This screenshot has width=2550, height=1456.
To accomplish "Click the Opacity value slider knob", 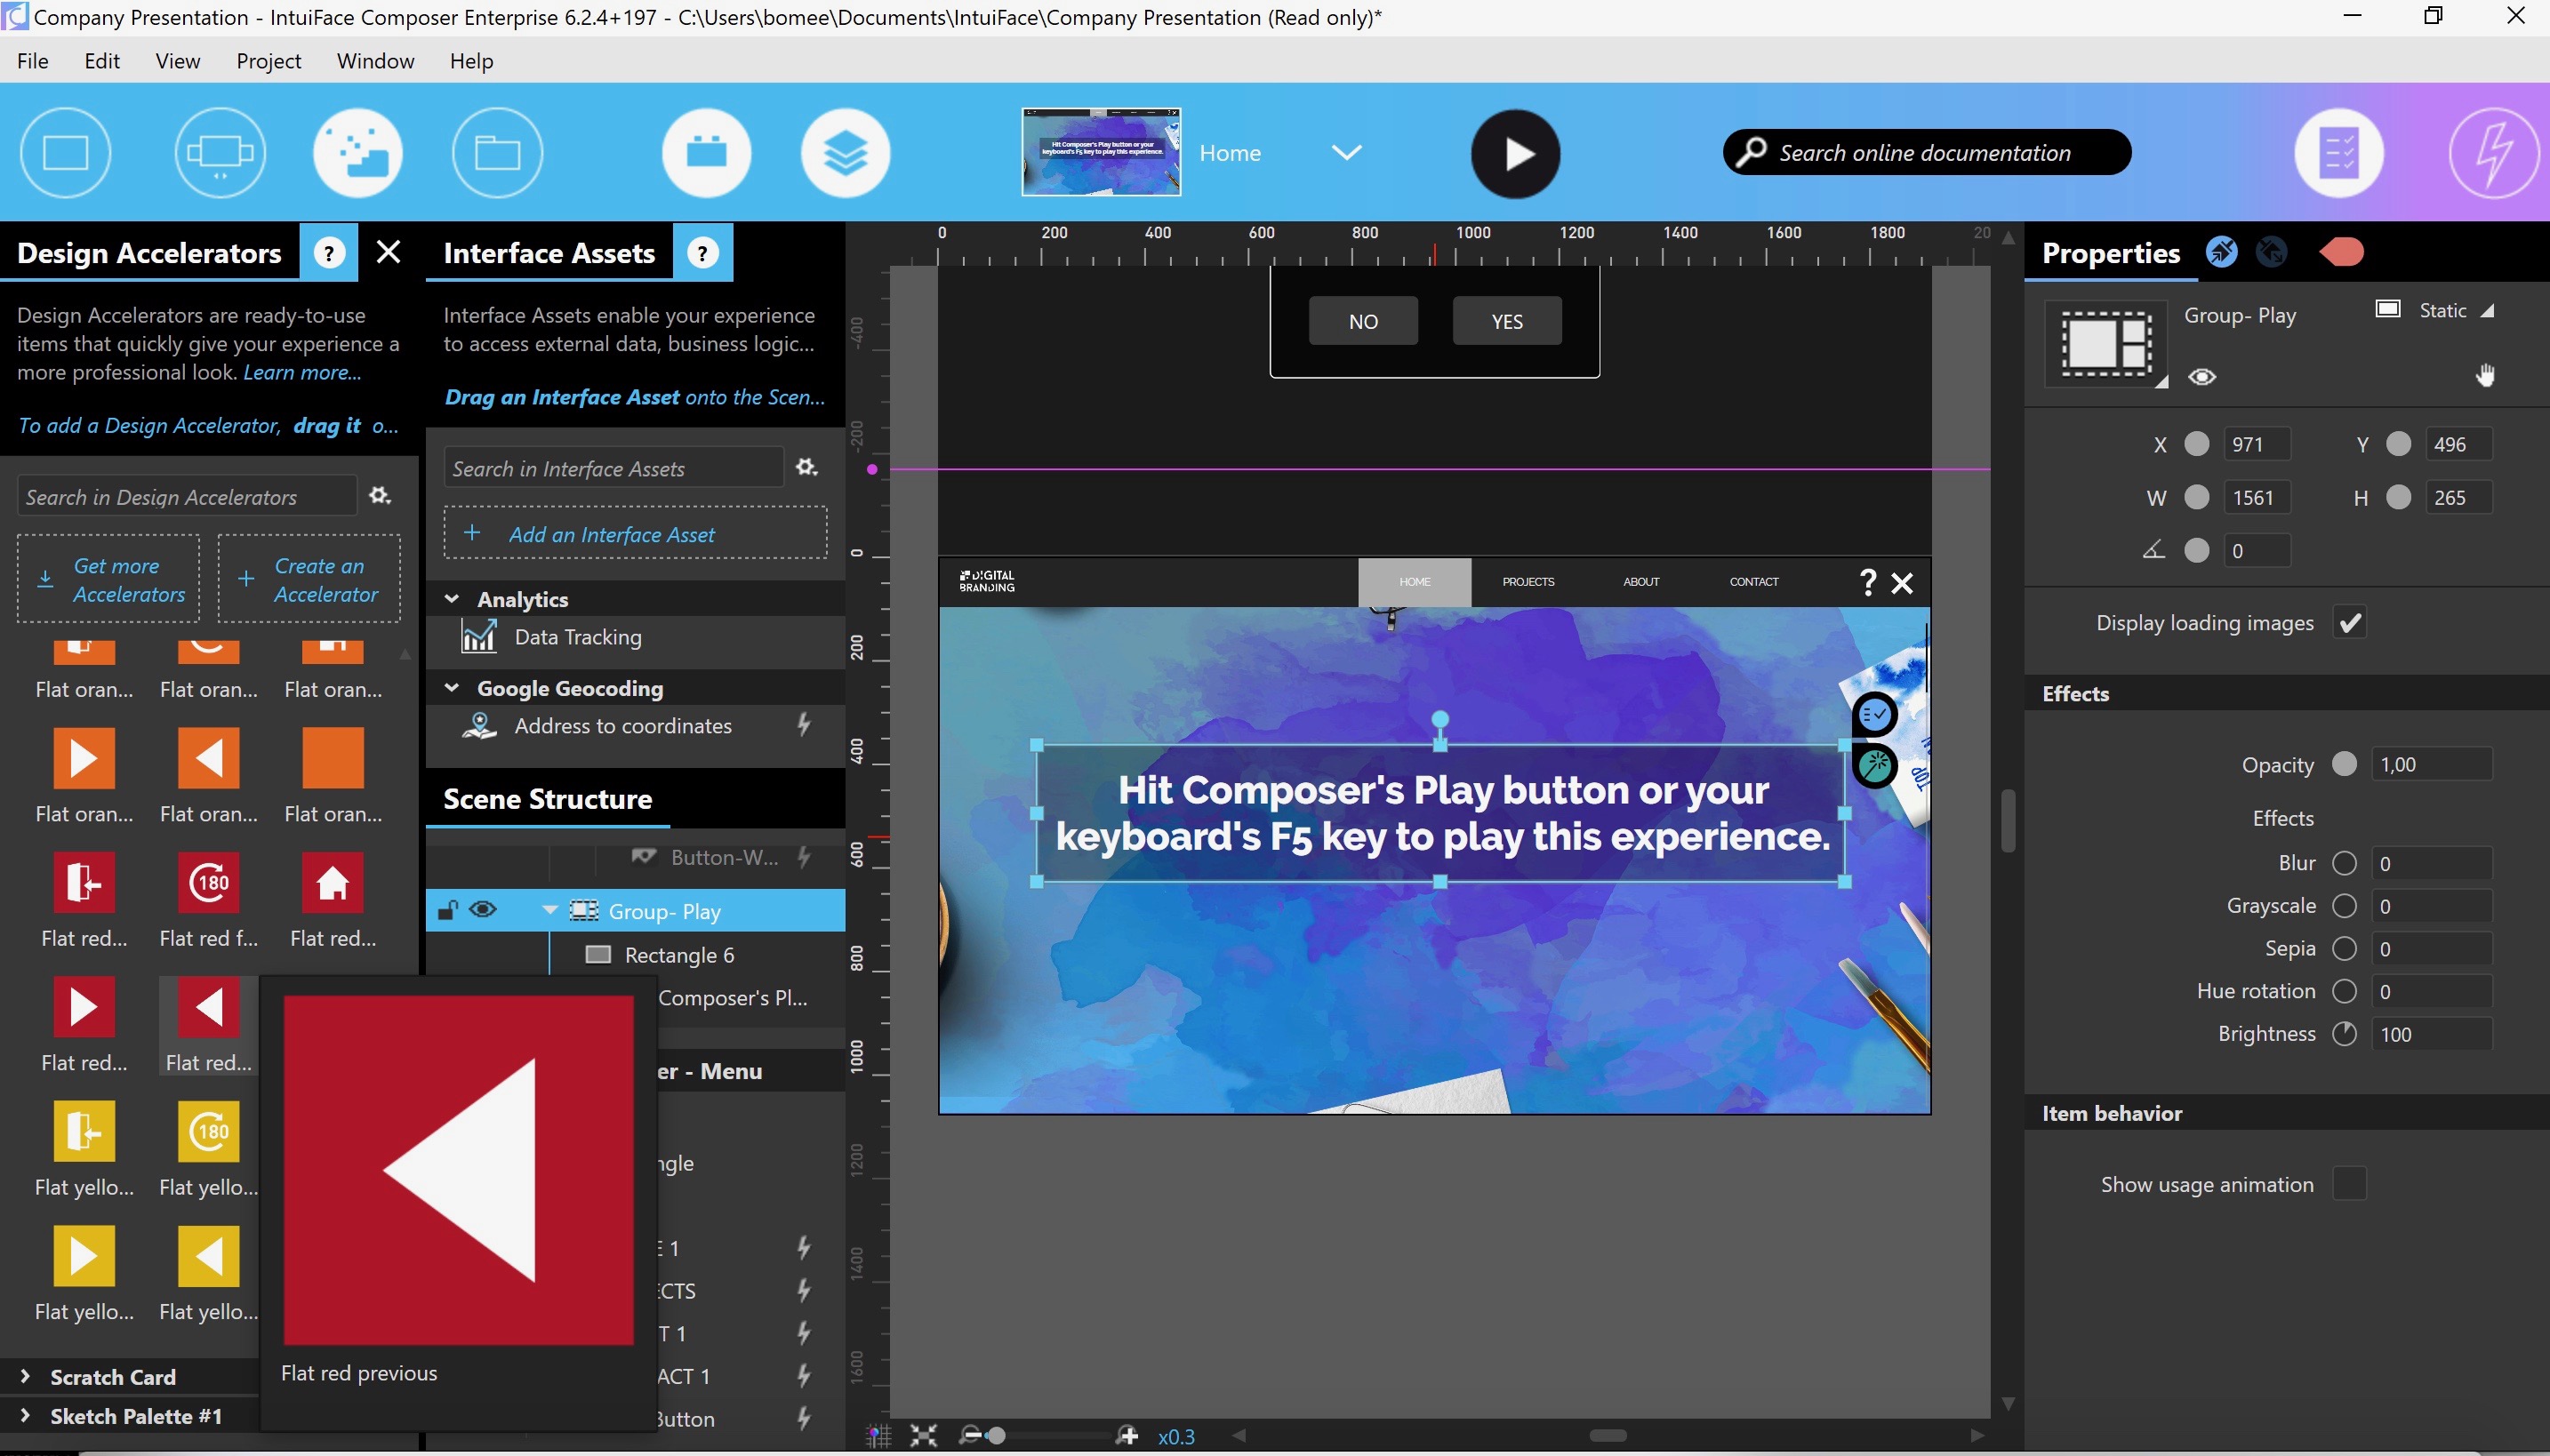I will [2344, 764].
